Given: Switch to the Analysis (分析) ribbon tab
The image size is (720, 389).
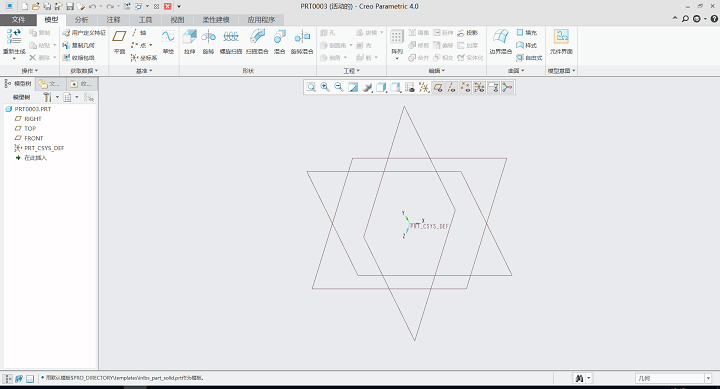Looking at the screenshot, I should [x=81, y=20].
